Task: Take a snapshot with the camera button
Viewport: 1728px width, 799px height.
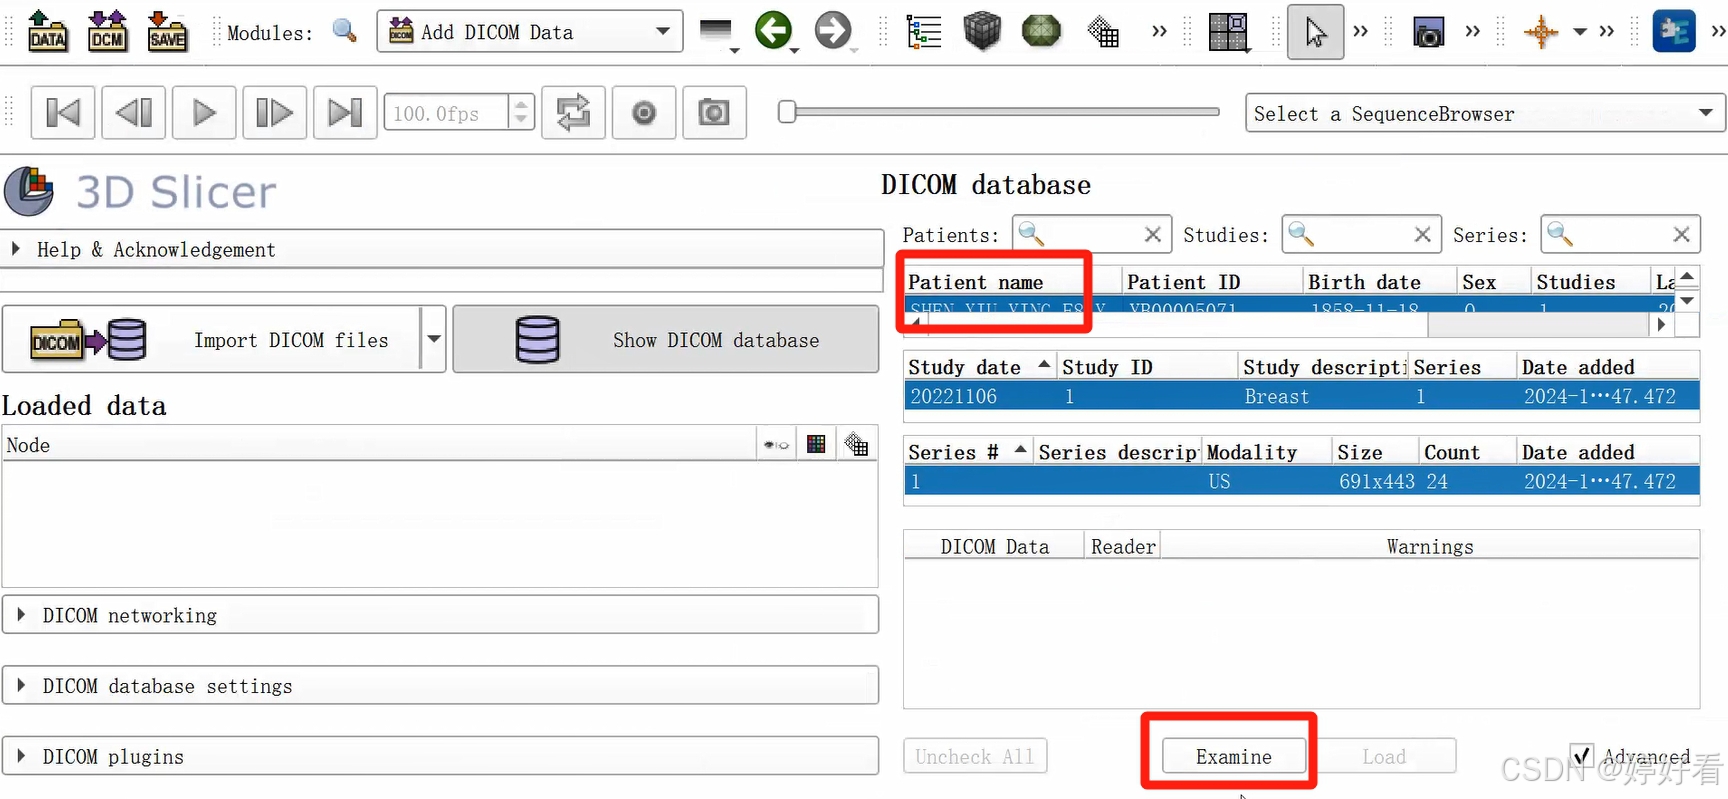Action: click(x=714, y=113)
